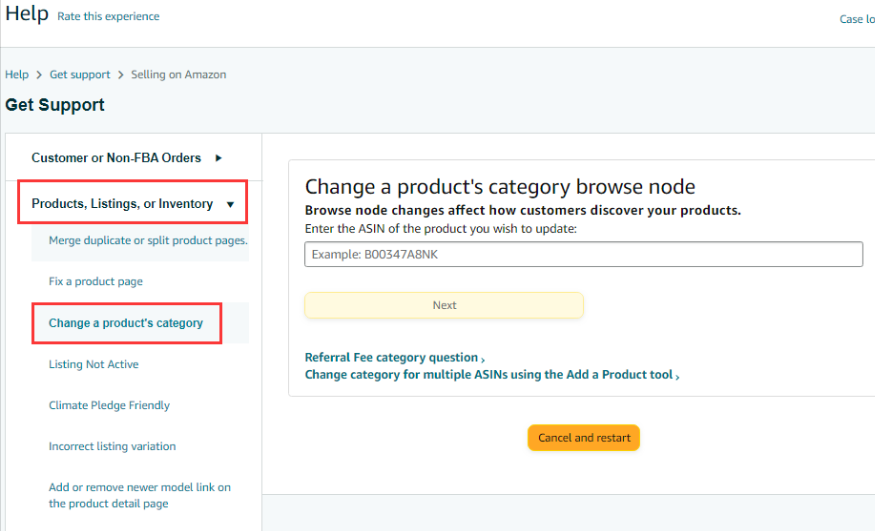Click the Cancel and restart button
Image resolution: width=875 pixels, height=531 pixels.
pos(583,438)
